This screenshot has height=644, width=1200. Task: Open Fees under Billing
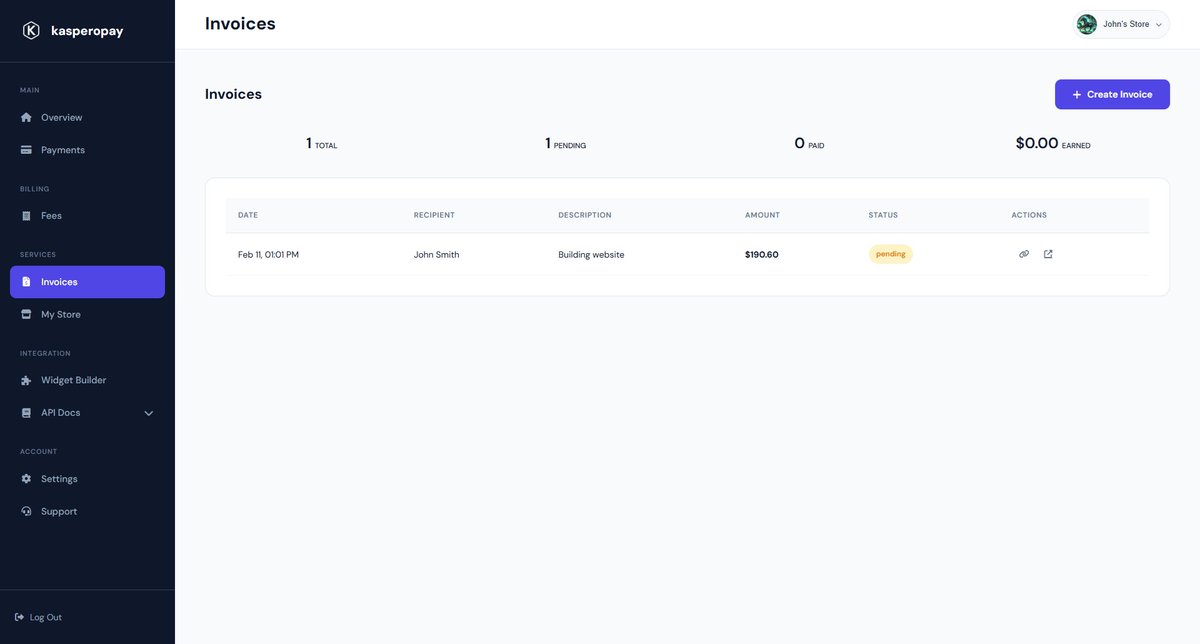(87, 216)
